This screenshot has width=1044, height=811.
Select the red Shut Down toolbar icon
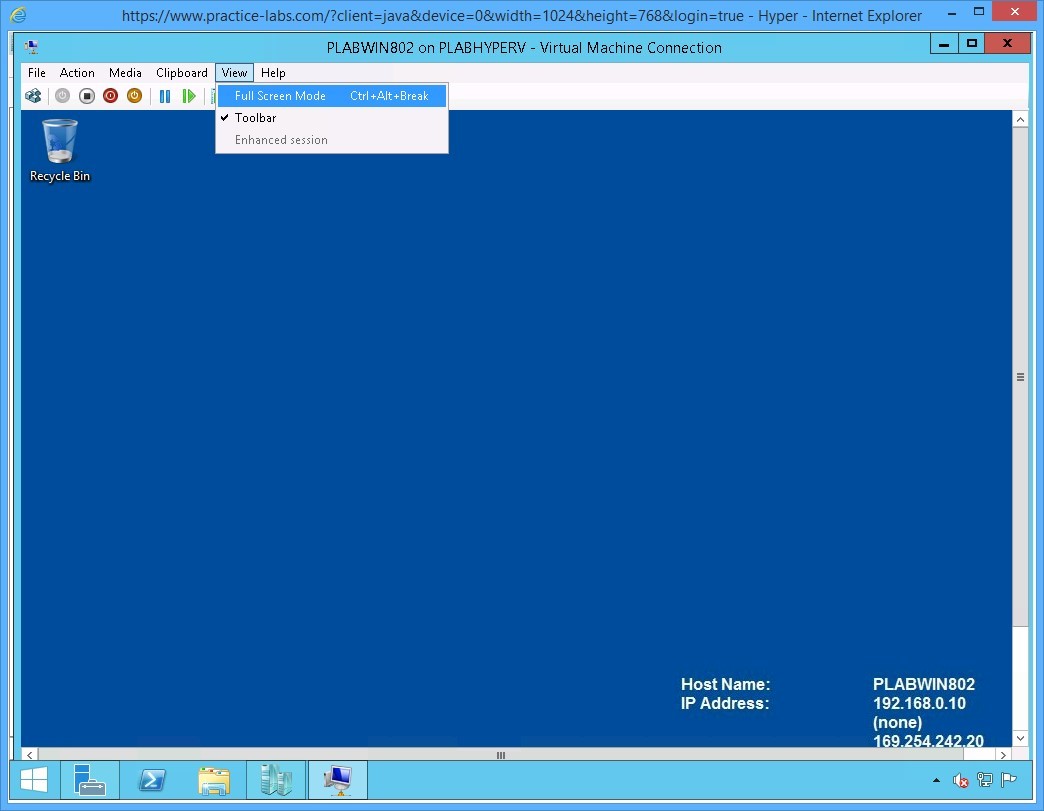[x=110, y=95]
